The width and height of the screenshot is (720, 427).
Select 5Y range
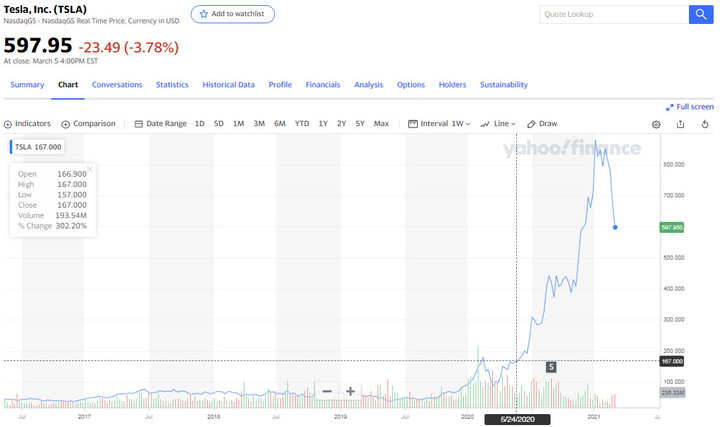coord(360,124)
